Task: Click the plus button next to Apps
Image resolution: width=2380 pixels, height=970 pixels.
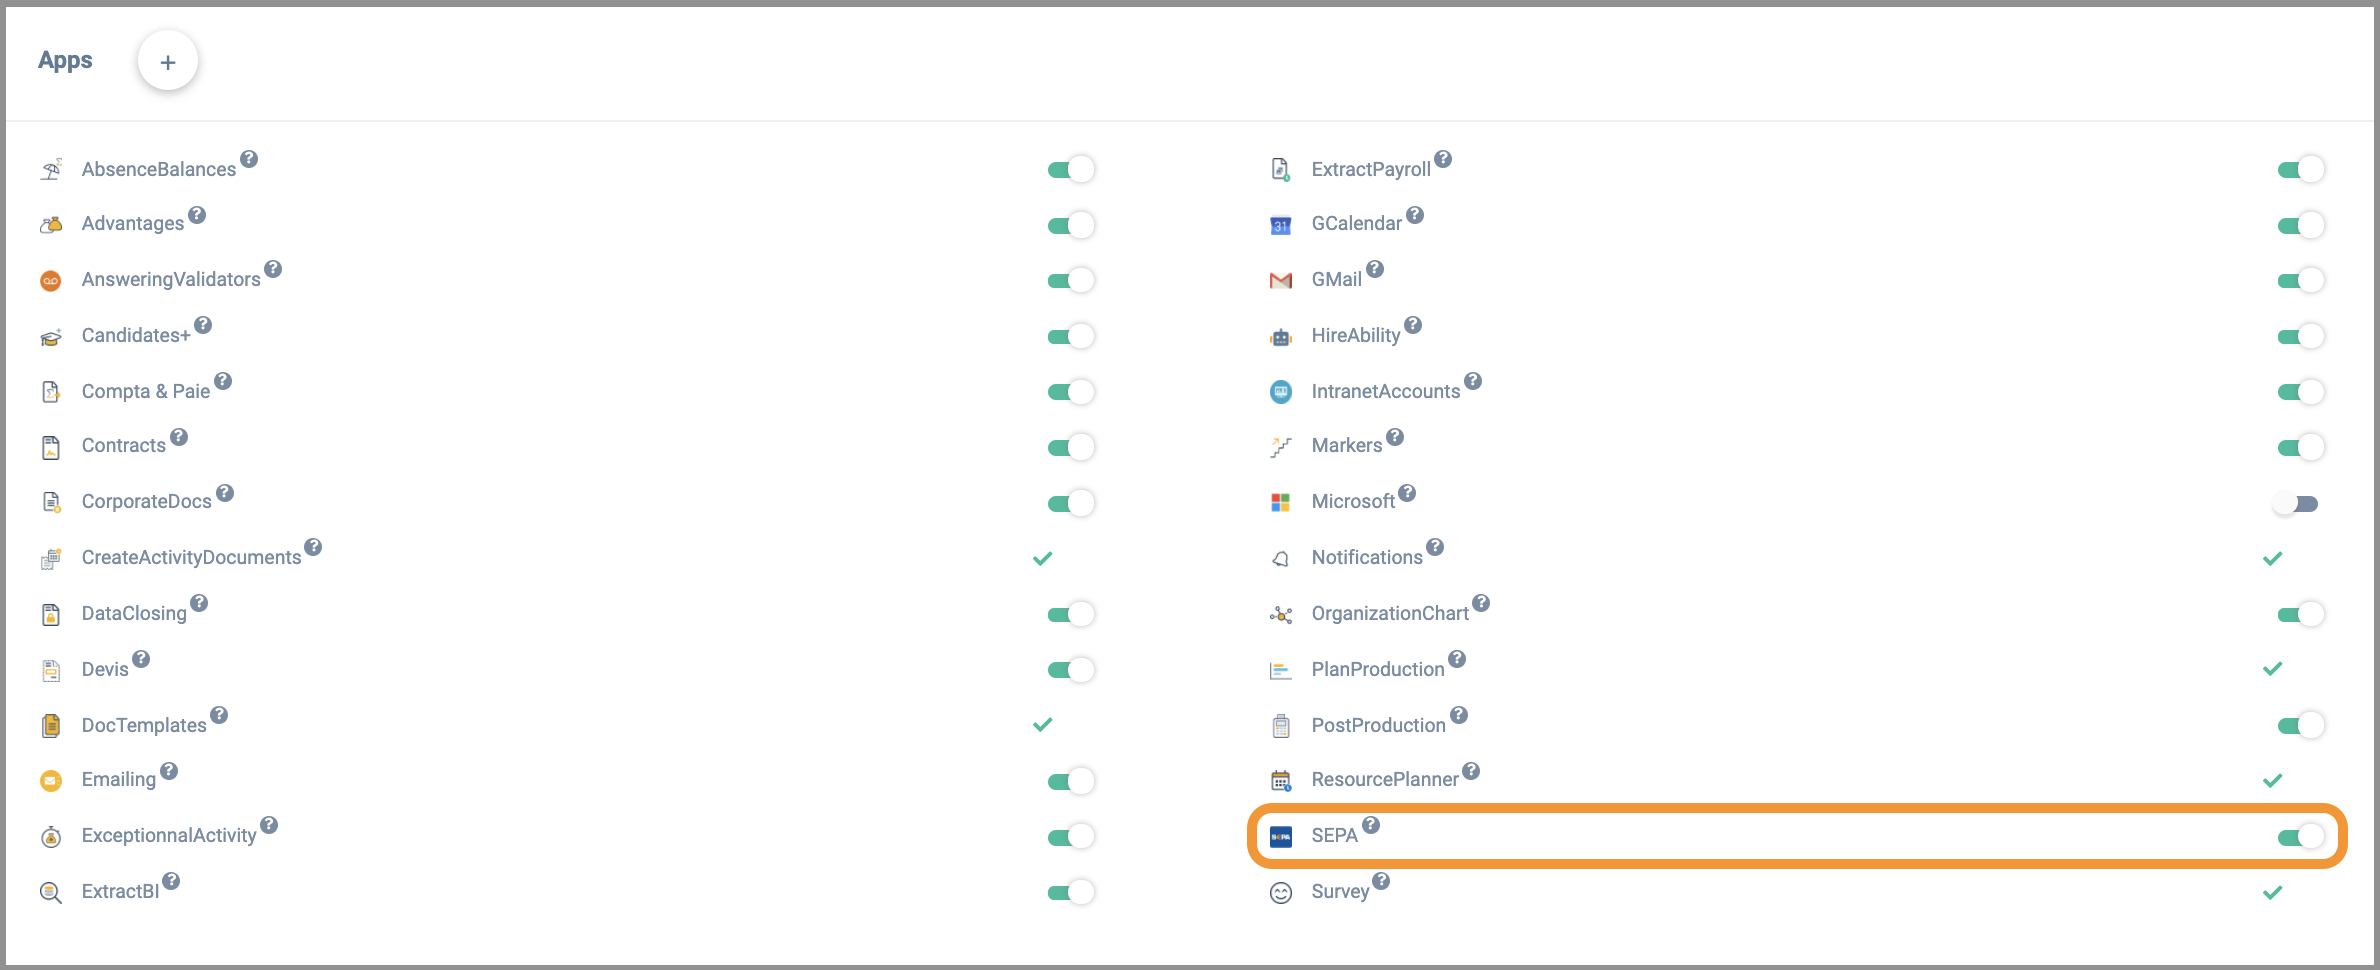Action: pos(167,62)
